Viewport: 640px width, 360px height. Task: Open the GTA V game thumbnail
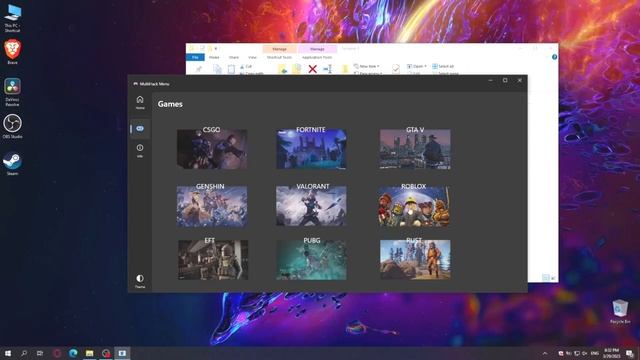click(x=415, y=149)
